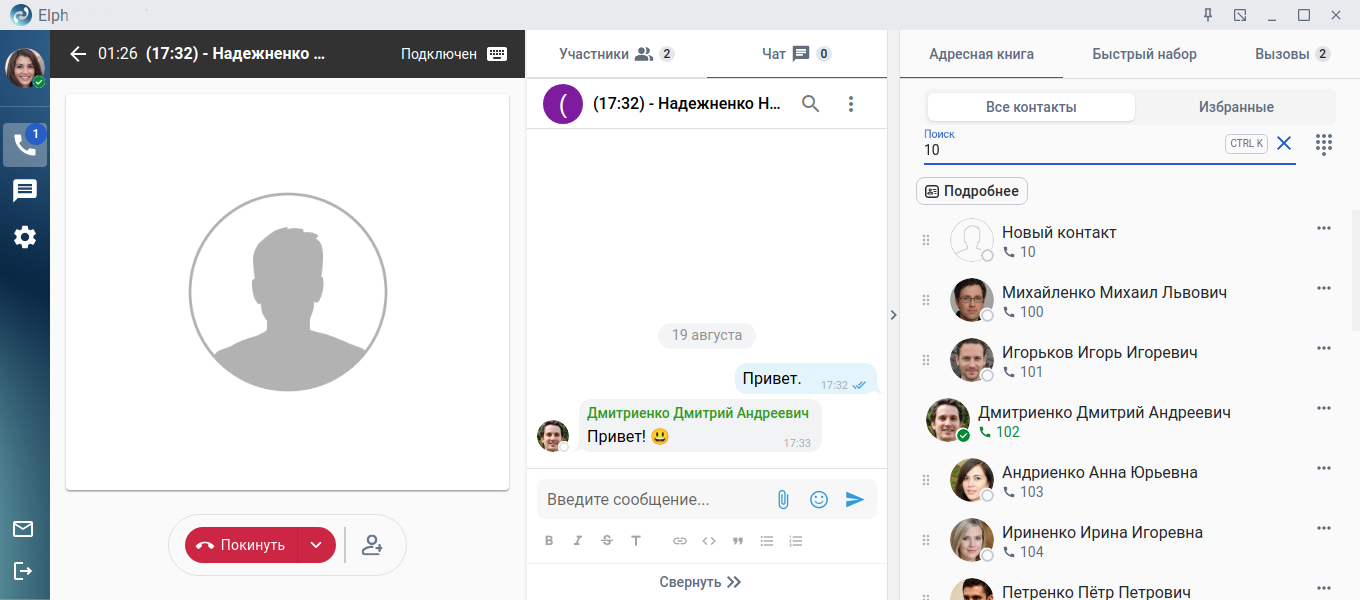
Task: Open options menu for Новый контакт
Action: pyautogui.click(x=1324, y=228)
